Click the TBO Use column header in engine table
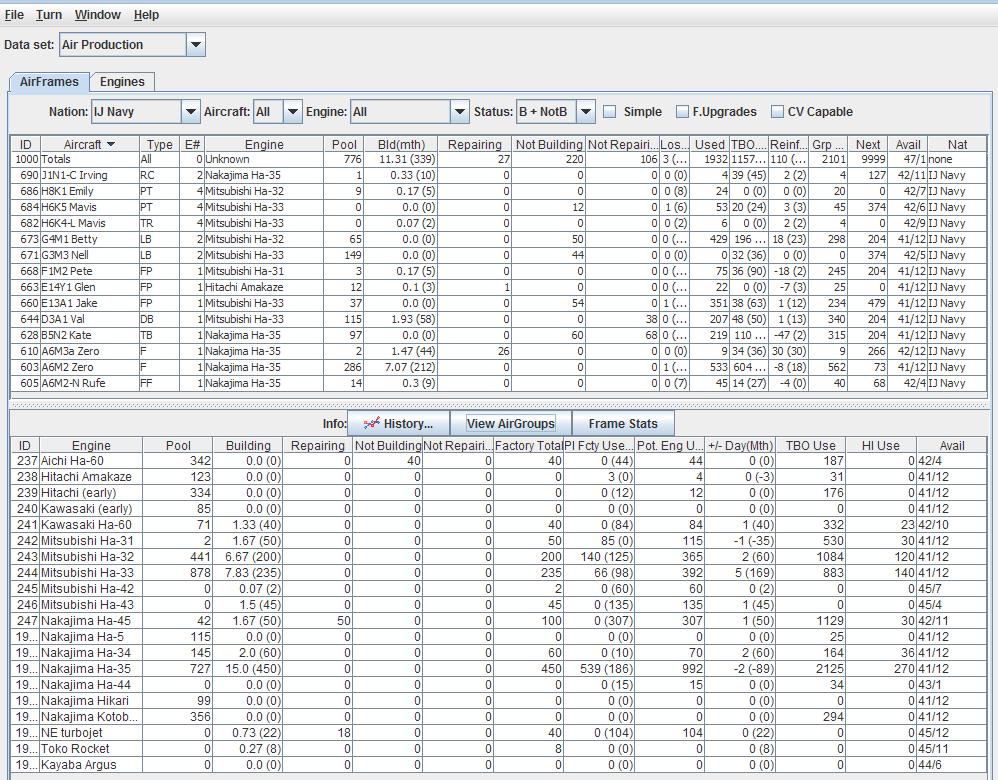998x780 pixels. click(x=810, y=446)
